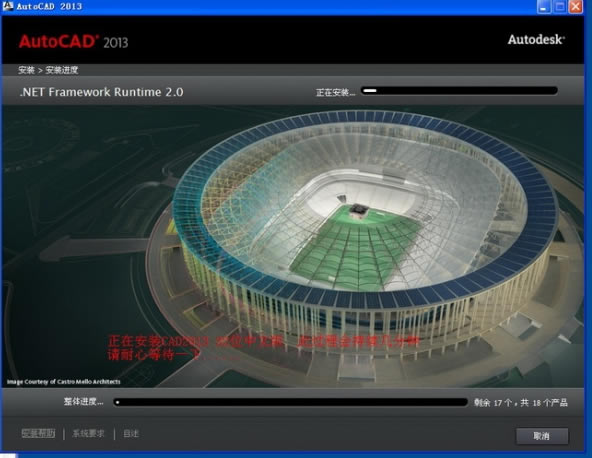Click the 整体进度... label

83,401
